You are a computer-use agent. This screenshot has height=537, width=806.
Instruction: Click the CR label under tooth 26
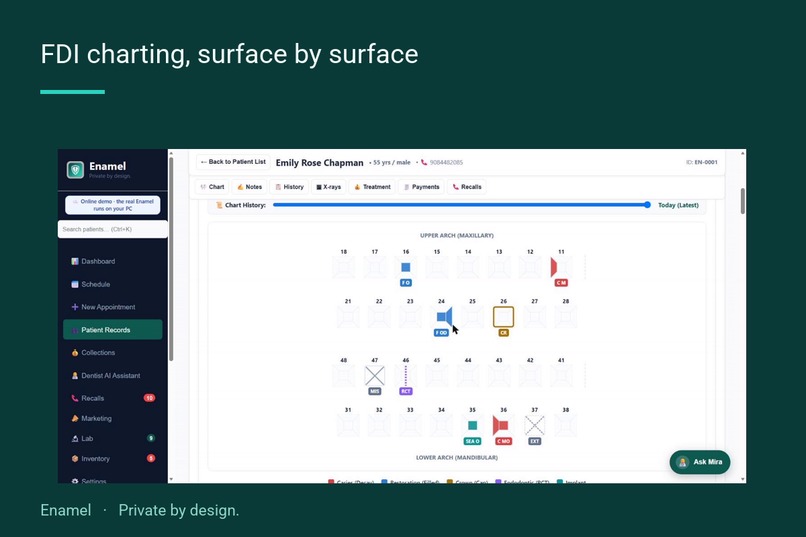(x=503, y=332)
